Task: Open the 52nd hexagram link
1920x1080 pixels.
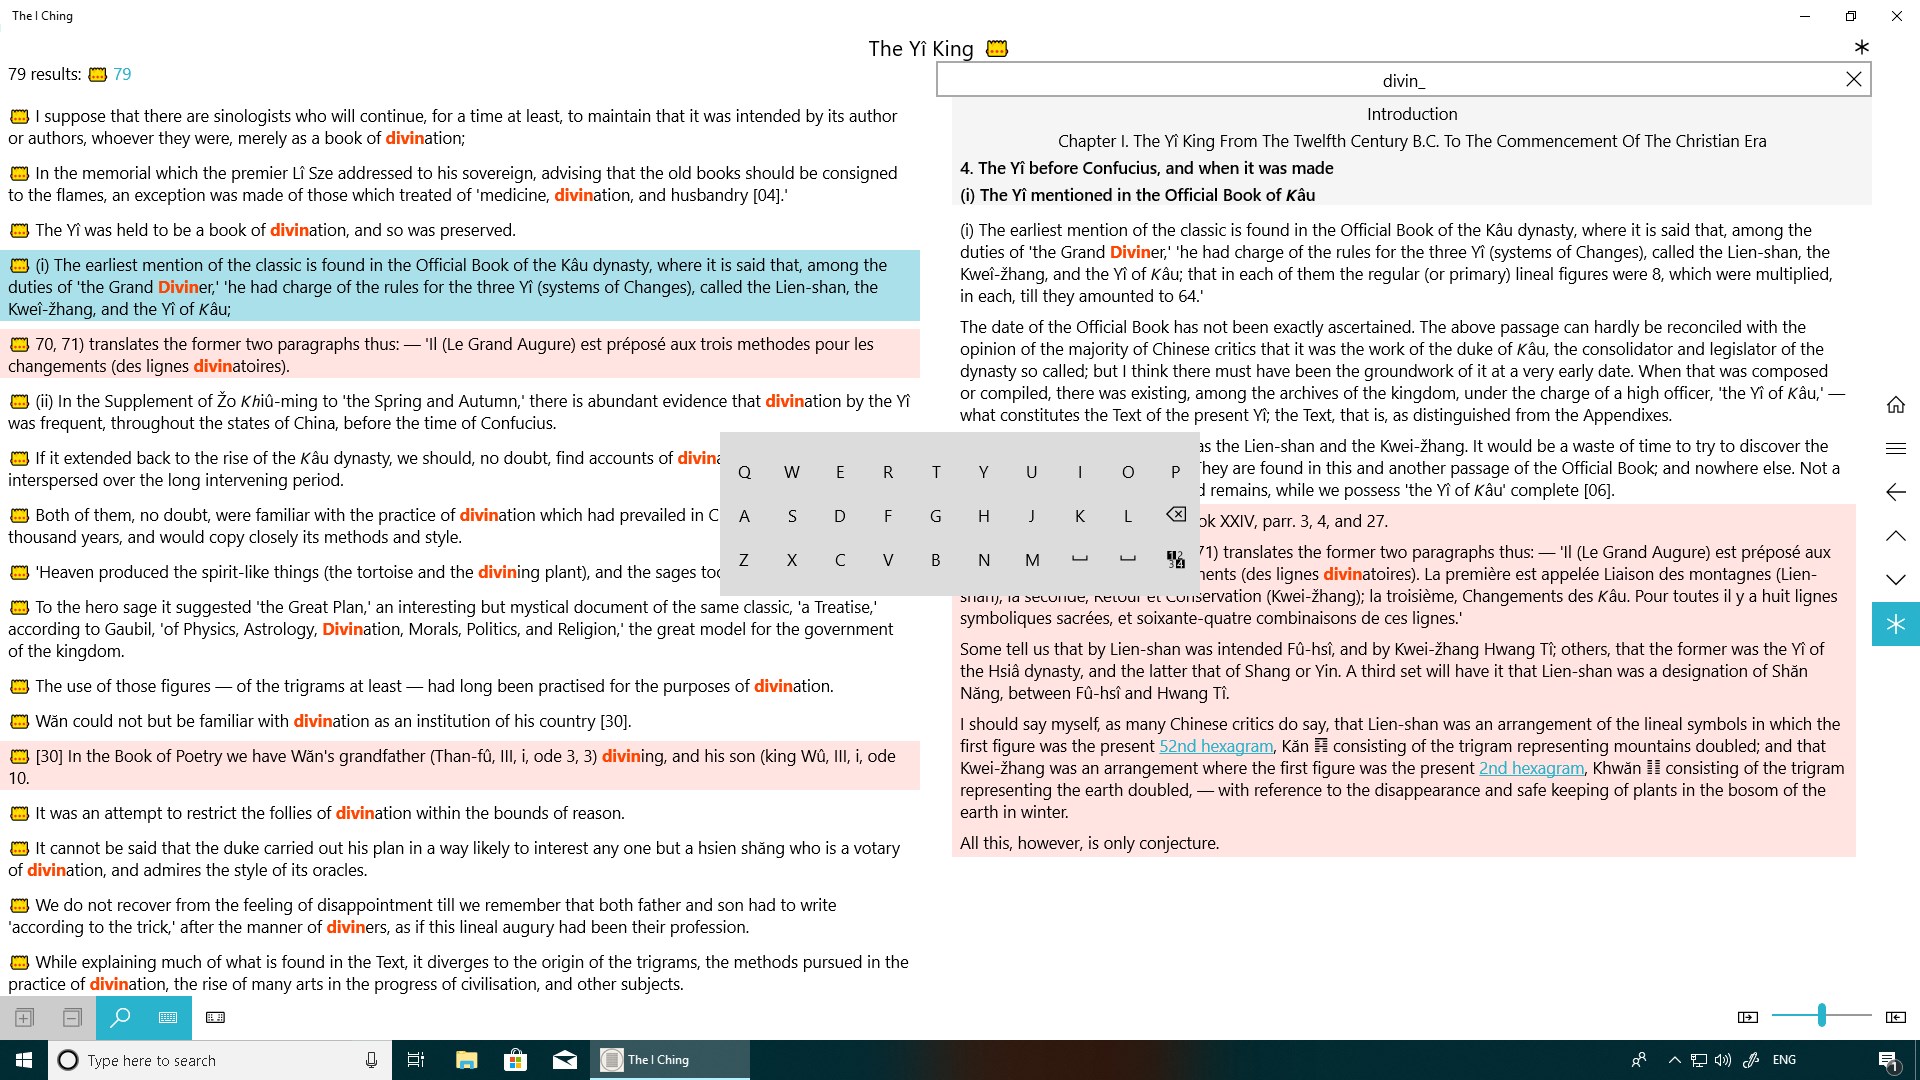Action: (1215, 746)
